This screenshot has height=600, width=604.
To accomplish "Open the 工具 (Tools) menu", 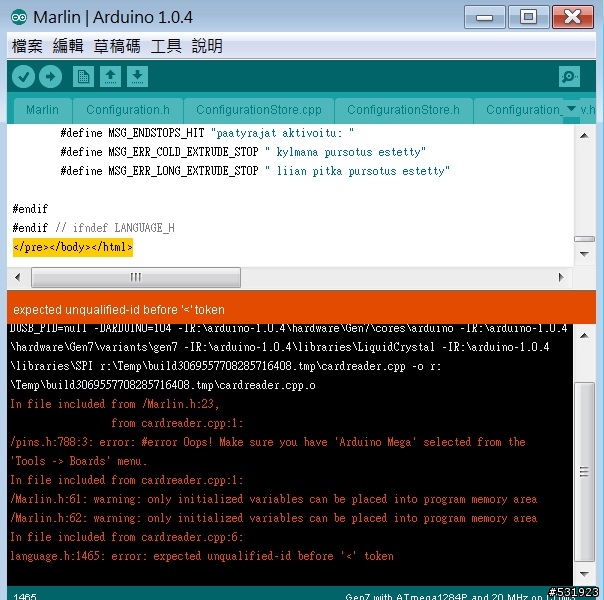I will point(166,46).
